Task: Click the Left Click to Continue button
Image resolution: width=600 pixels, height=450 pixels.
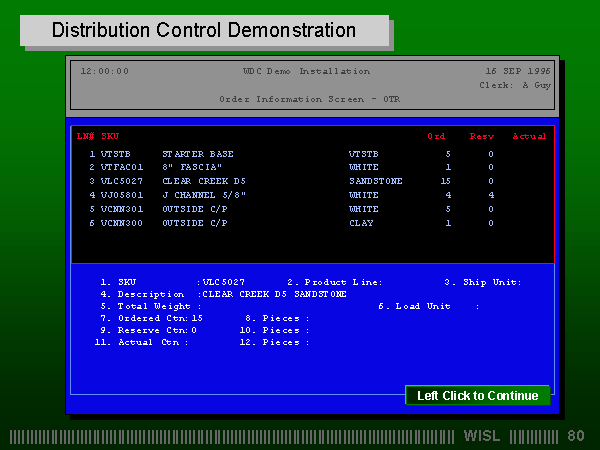Action: tap(477, 395)
